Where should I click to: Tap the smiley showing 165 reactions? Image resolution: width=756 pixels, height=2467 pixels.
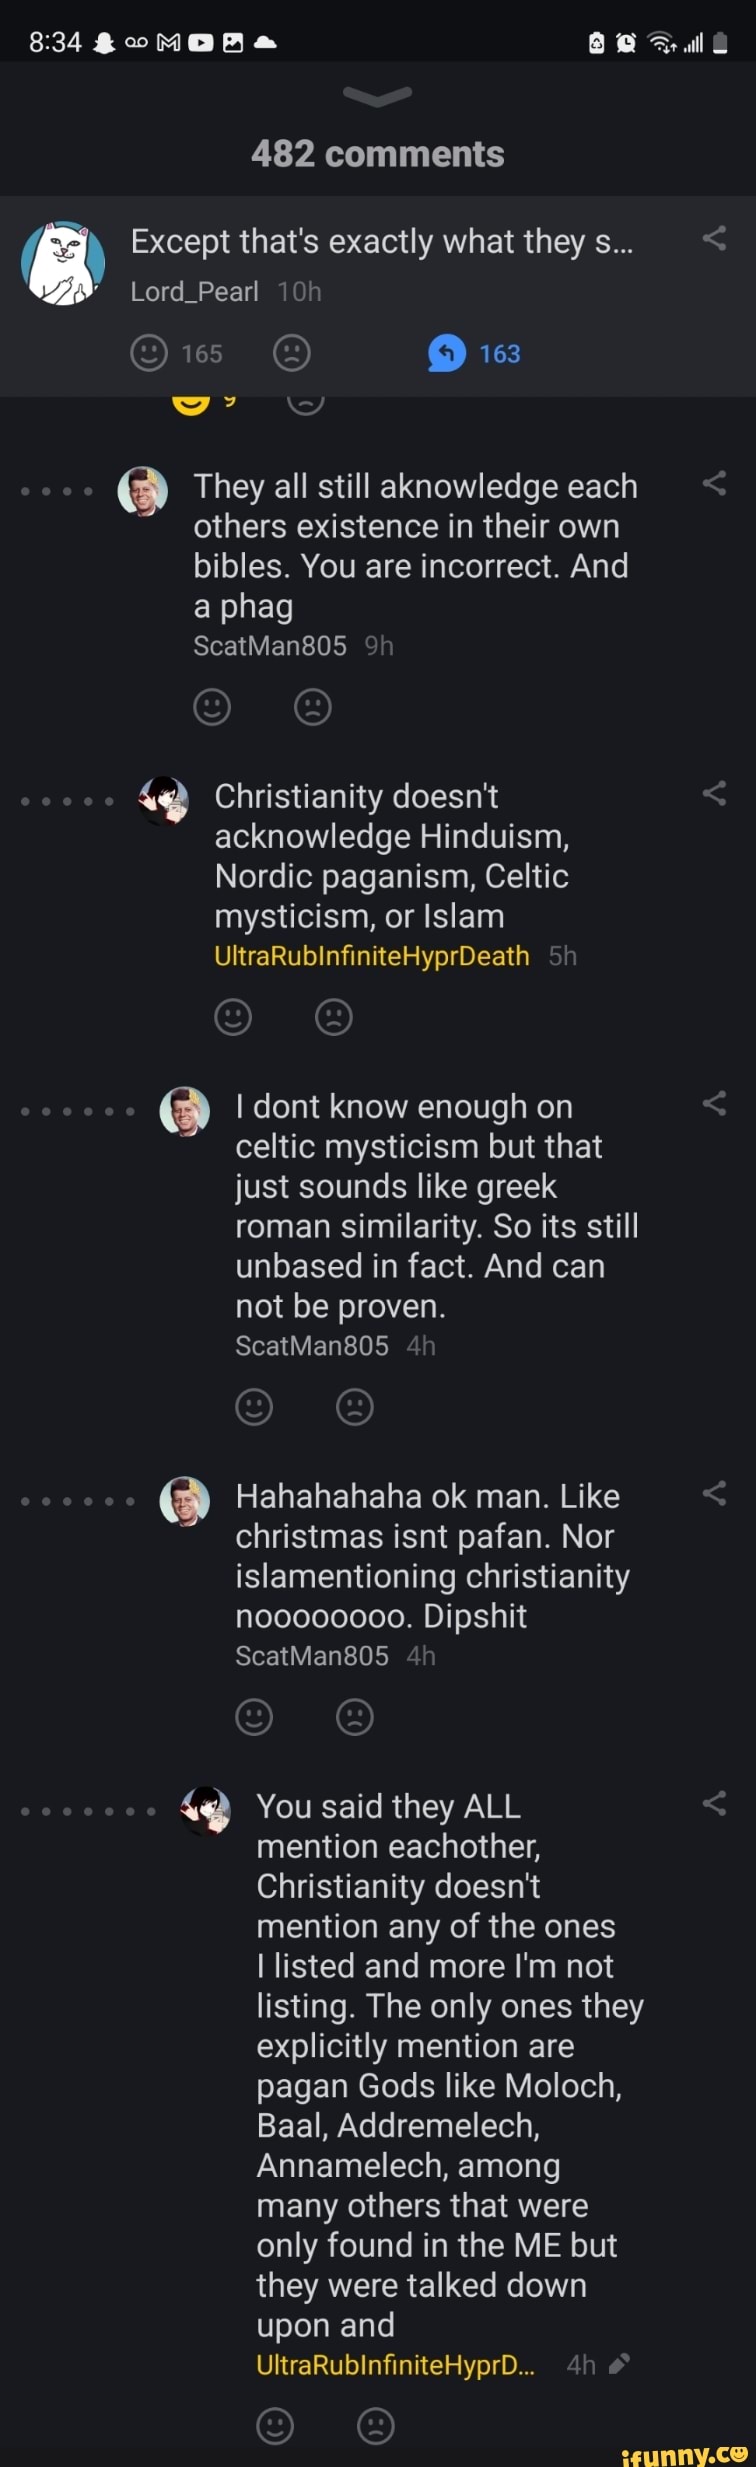tap(150, 353)
